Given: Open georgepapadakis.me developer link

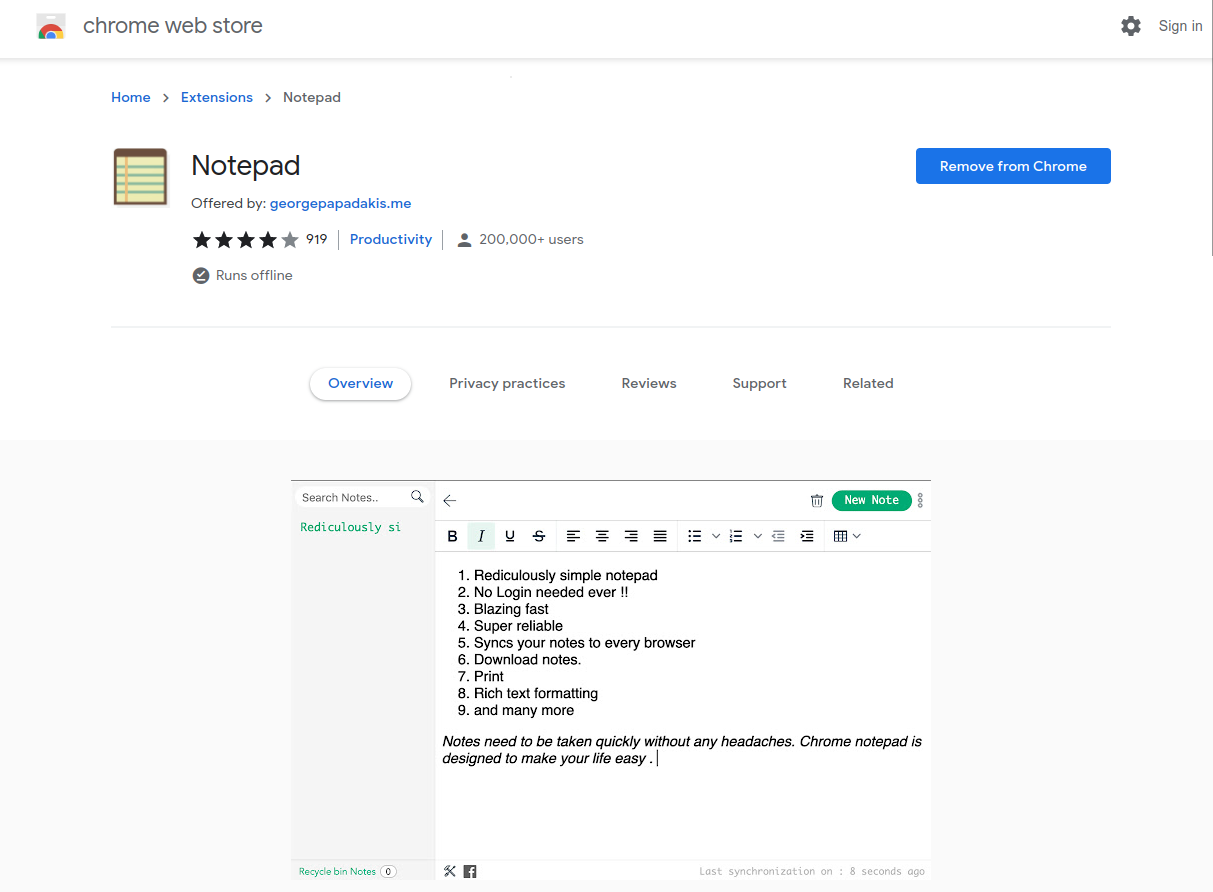Looking at the screenshot, I should 340,203.
